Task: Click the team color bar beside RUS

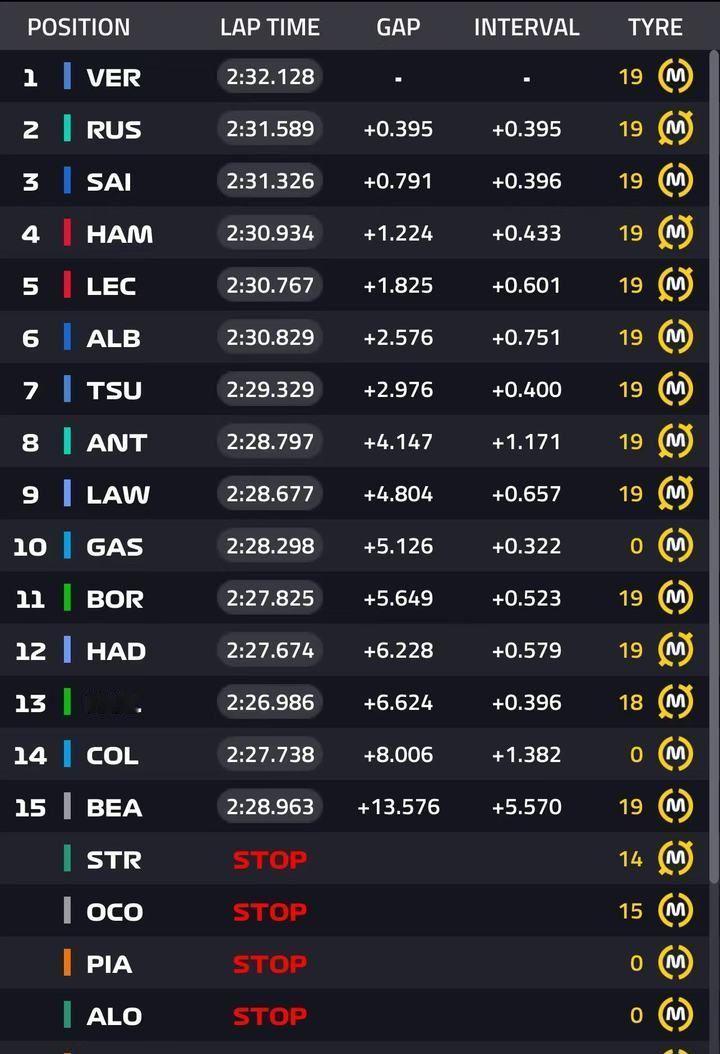Action: [67, 129]
